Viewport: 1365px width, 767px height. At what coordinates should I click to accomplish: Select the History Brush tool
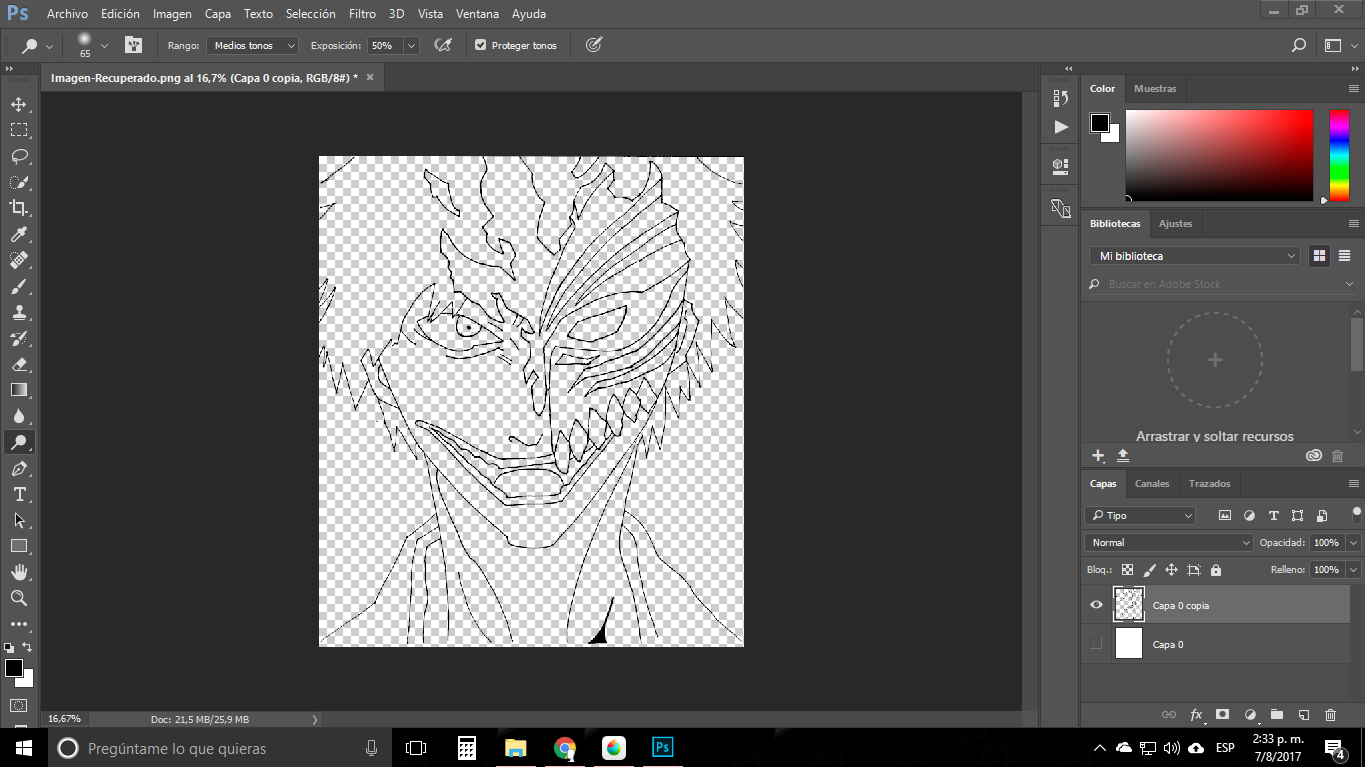click(x=19, y=338)
